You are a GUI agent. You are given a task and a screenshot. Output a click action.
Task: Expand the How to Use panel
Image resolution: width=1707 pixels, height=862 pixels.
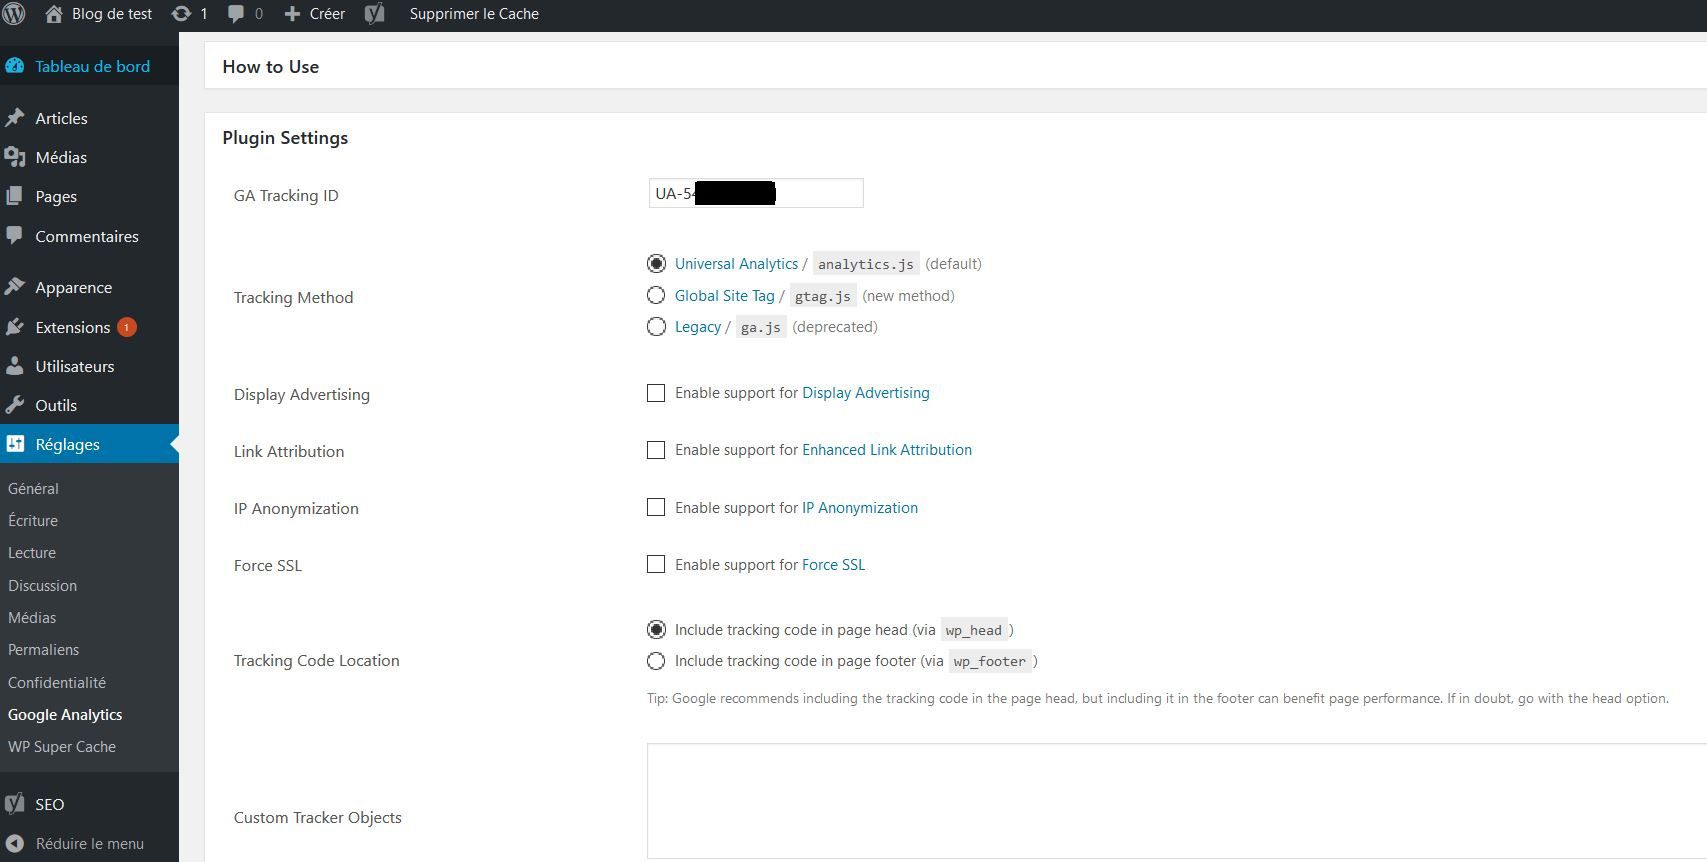point(955,67)
